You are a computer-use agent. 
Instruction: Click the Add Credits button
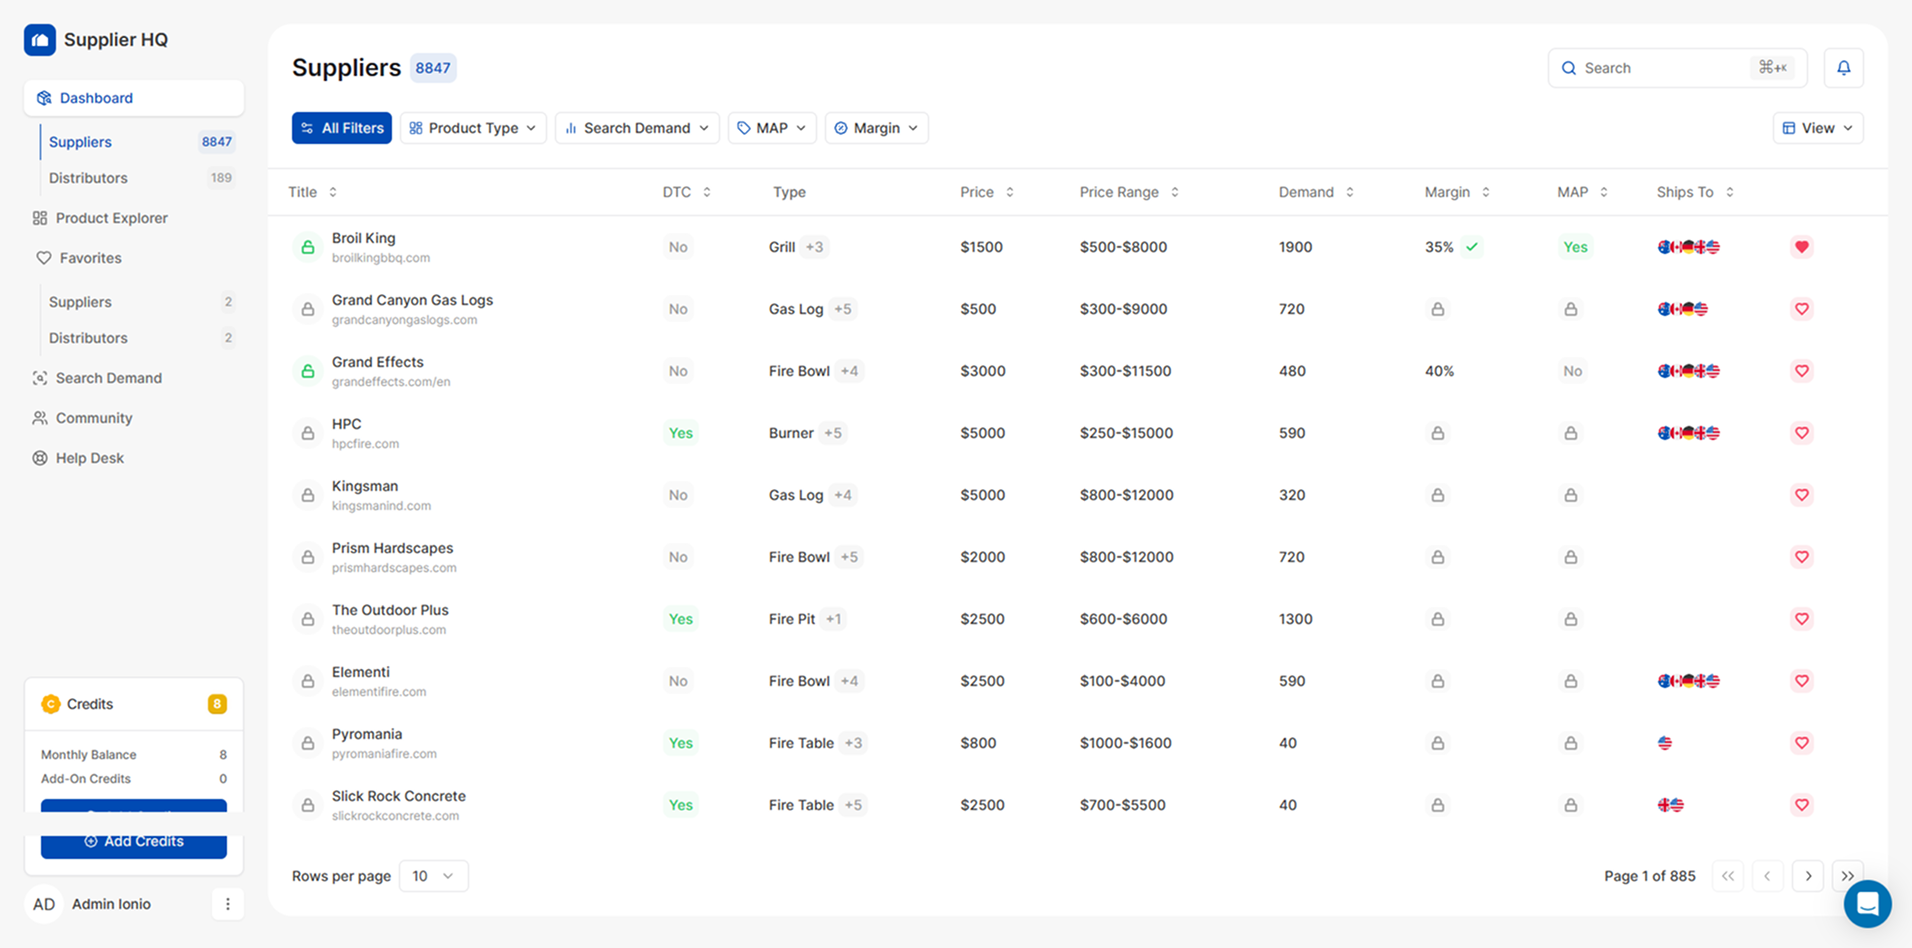click(x=134, y=842)
